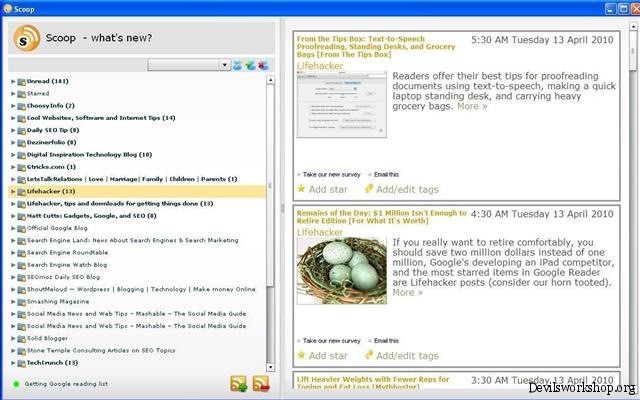Click the remove account icon with red X

pyautogui.click(x=263, y=65)
